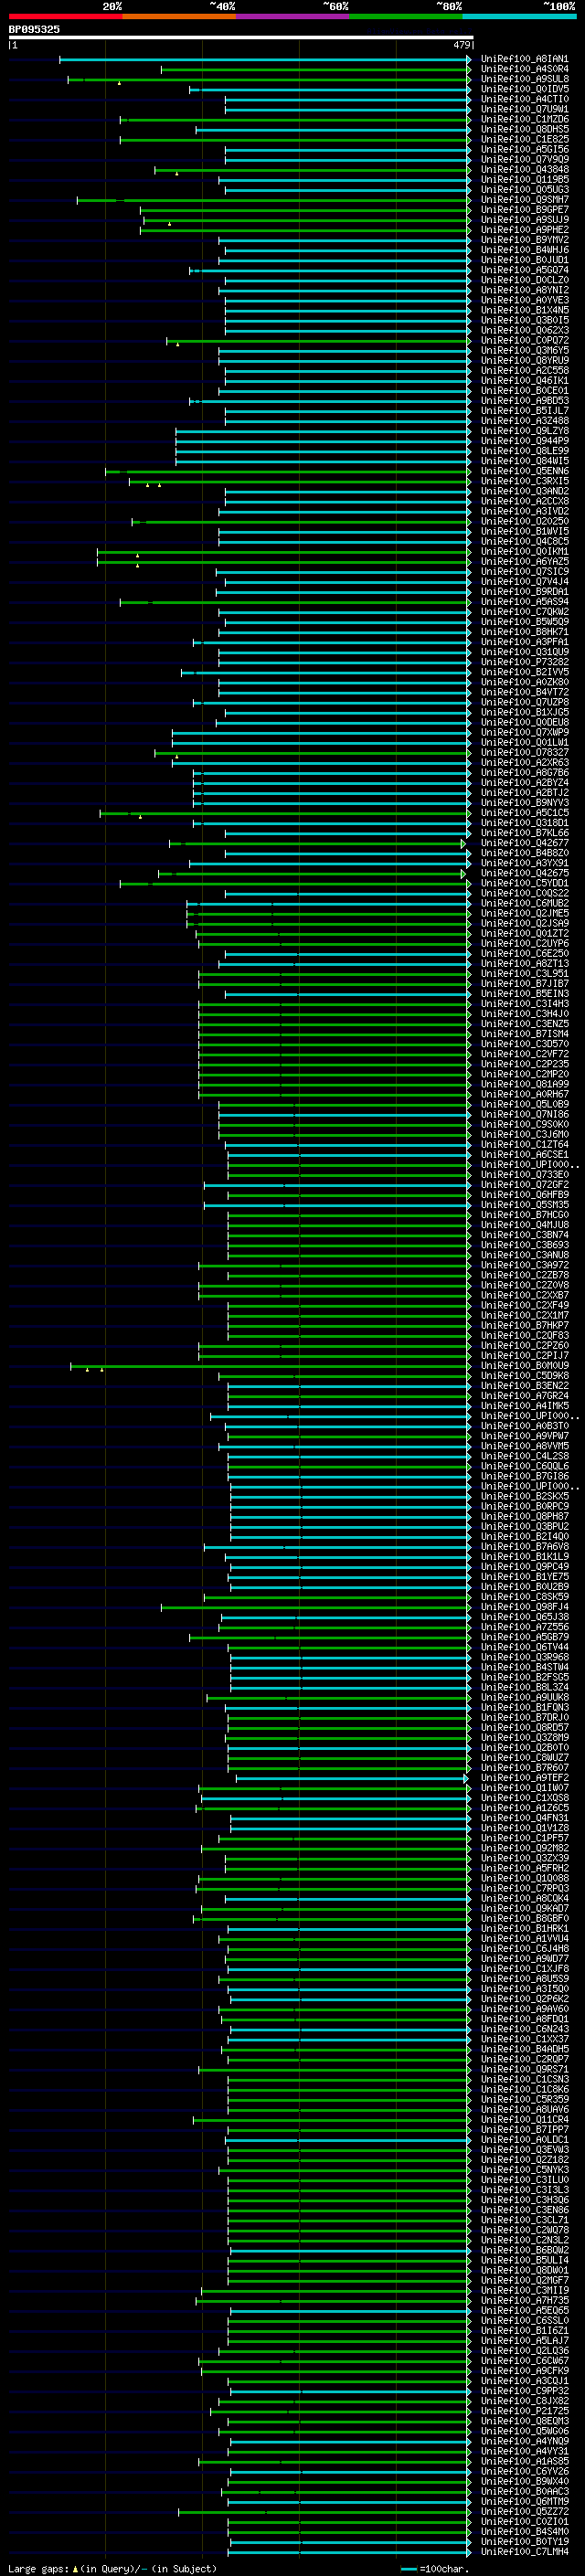Select the UniRef100_Q42675 hit label

click(x=524, y=873)
